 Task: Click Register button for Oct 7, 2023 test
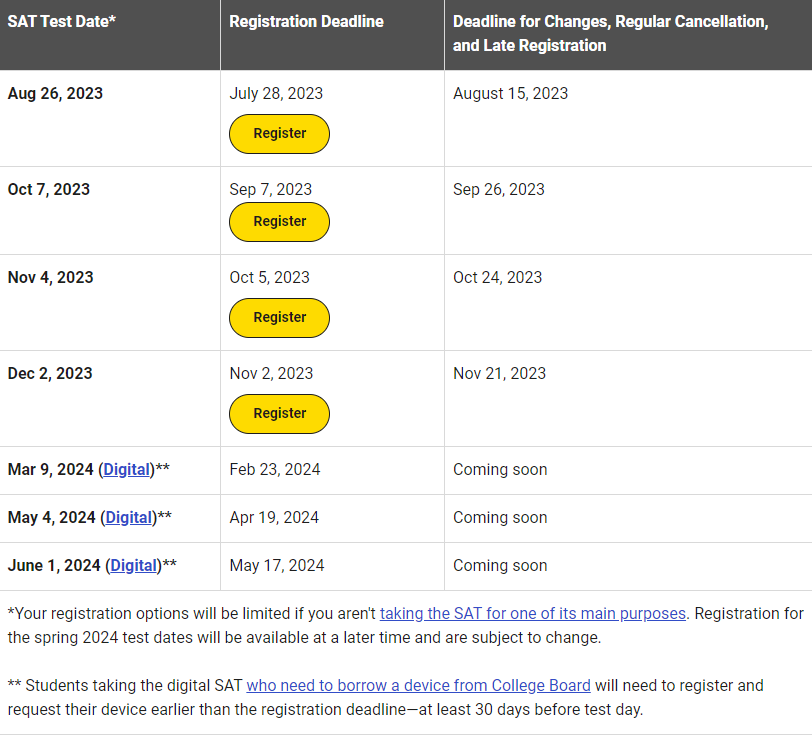click(279, 222)
